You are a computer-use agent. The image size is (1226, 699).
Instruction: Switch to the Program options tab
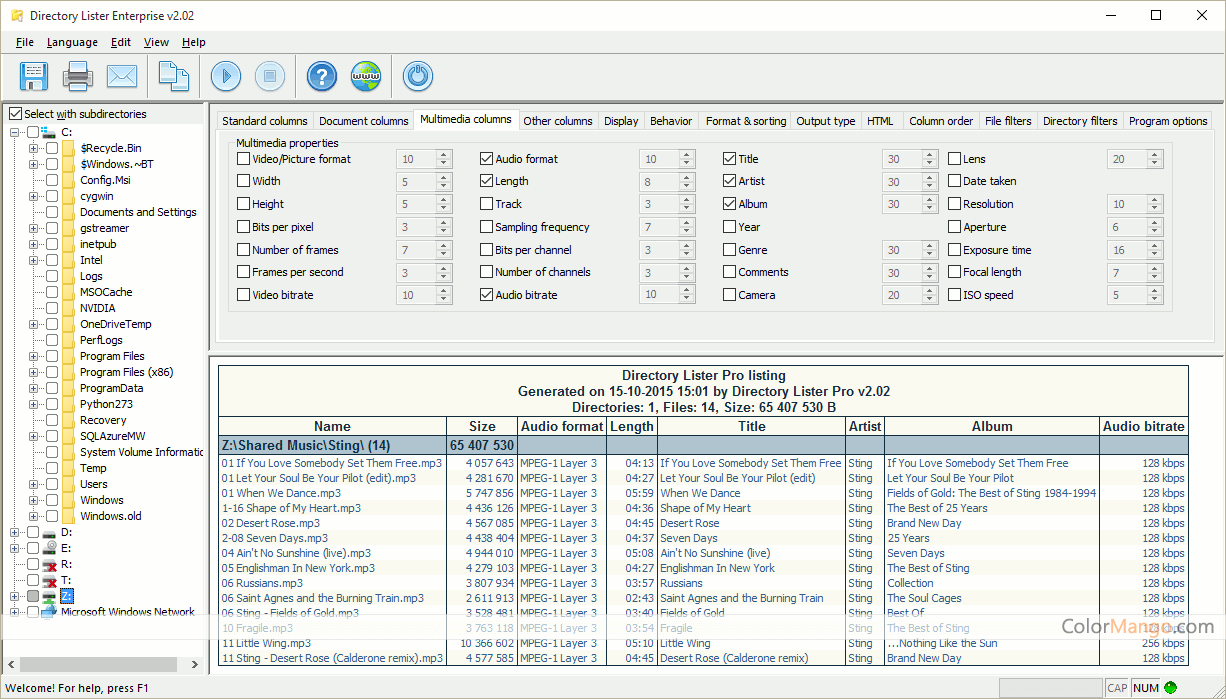(1168, 121)
